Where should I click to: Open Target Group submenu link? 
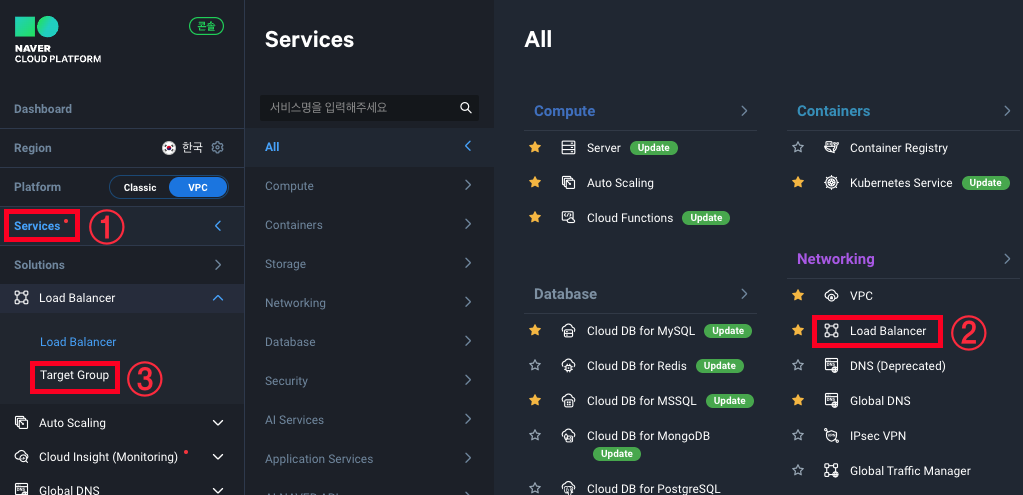(74, 376)
